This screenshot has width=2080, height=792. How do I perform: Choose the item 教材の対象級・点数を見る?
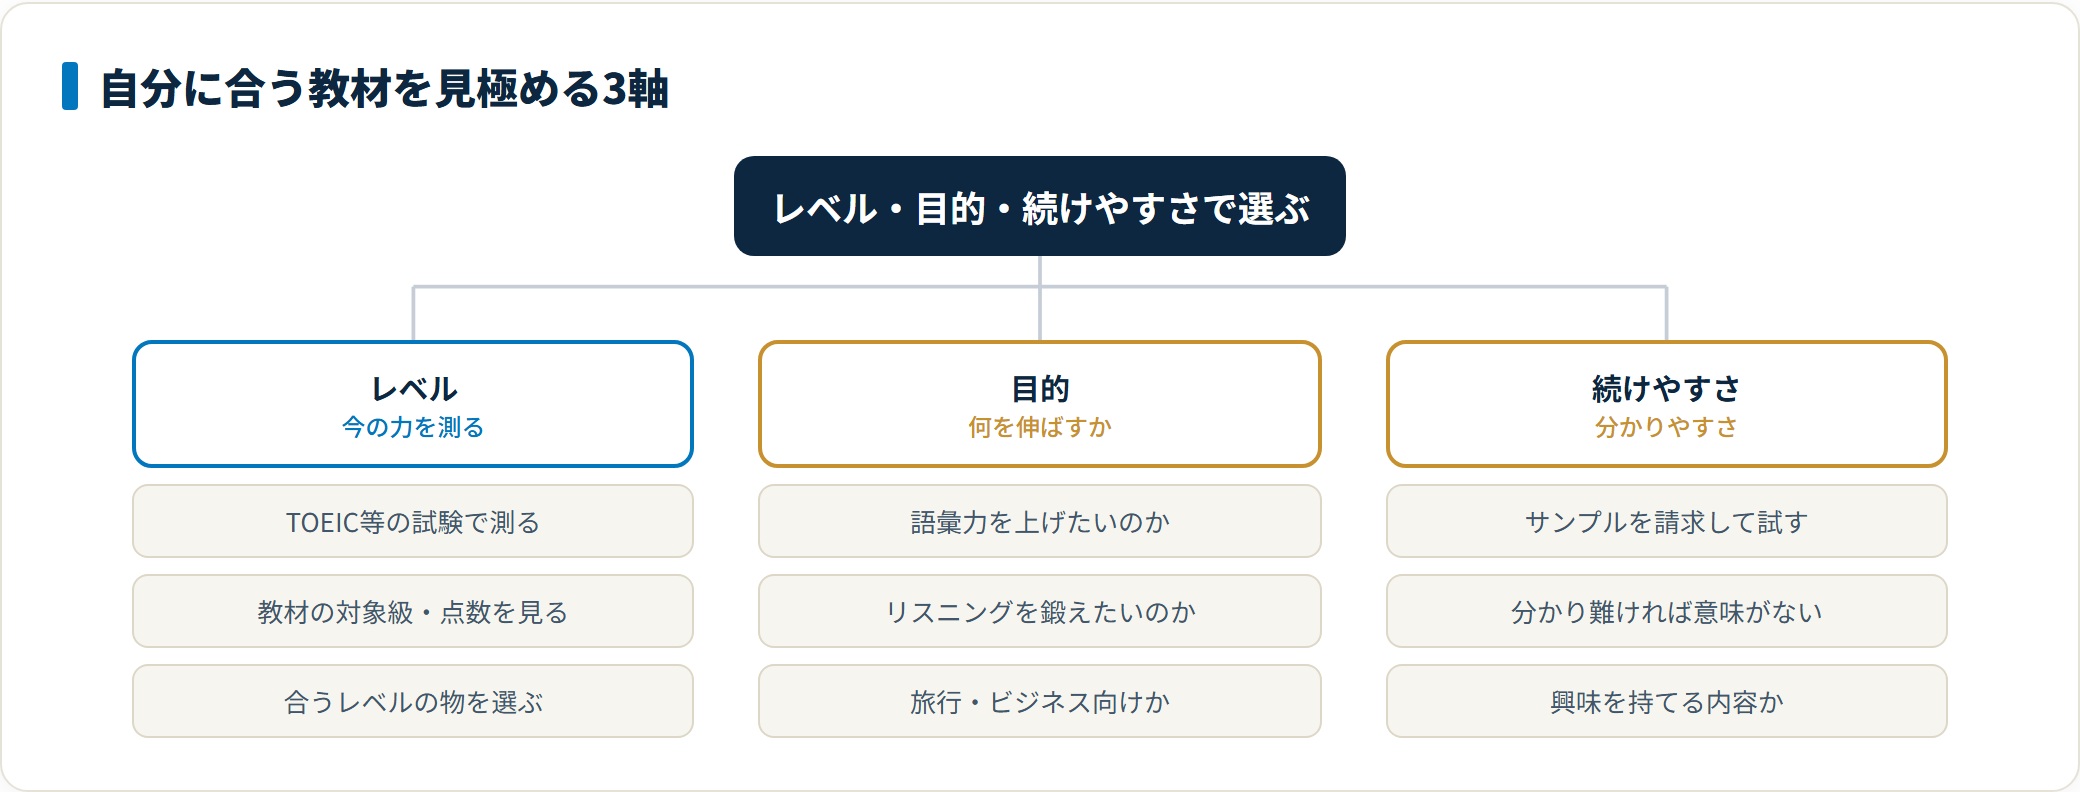pos(413,611)
